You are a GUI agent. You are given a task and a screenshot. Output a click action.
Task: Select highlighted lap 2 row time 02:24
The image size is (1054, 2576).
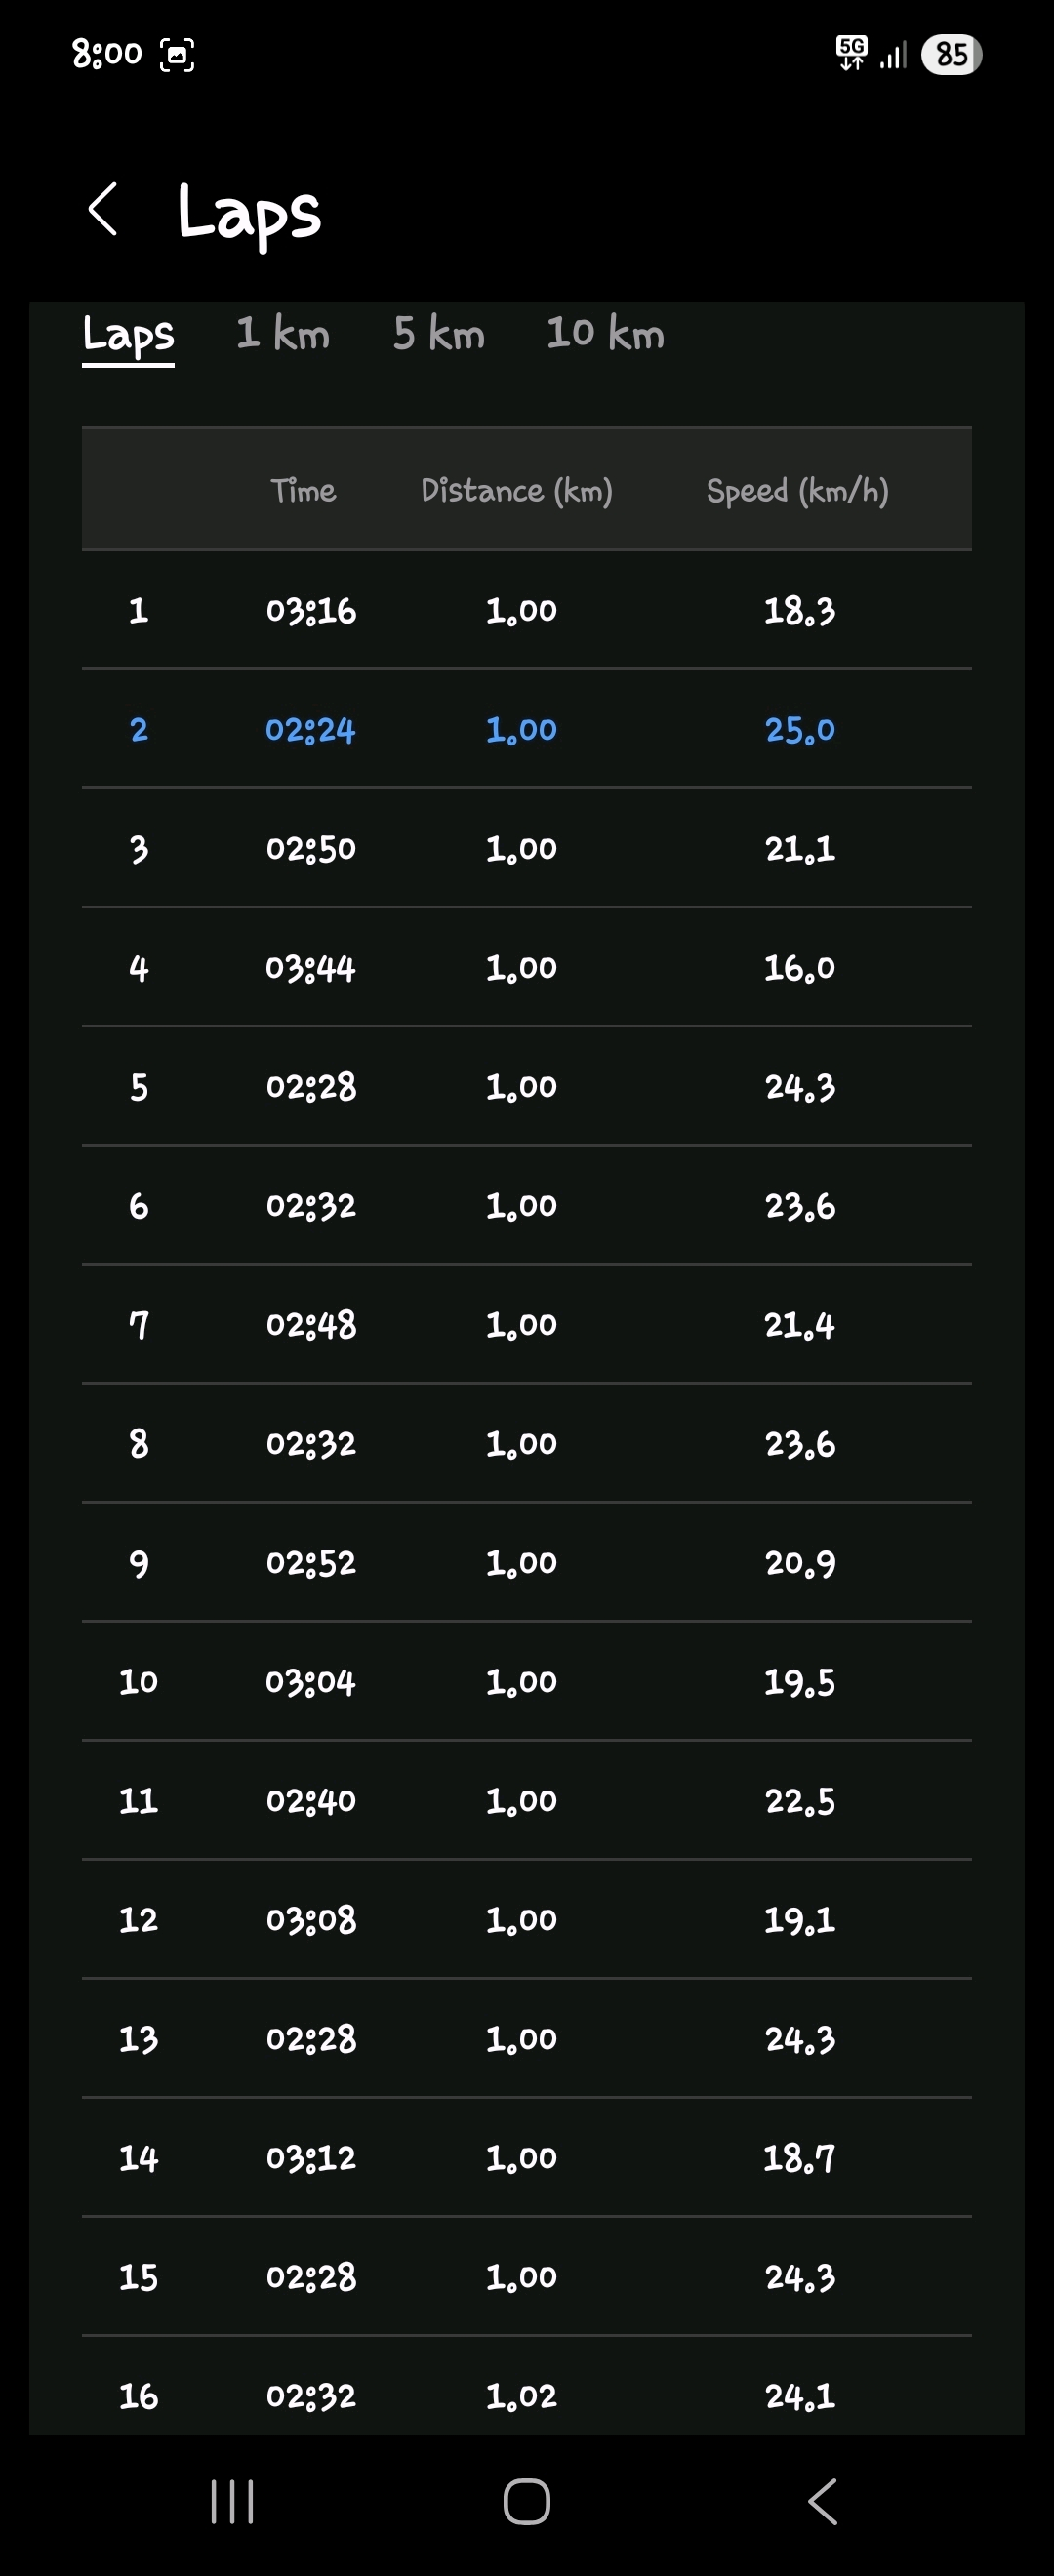[311, 730]
